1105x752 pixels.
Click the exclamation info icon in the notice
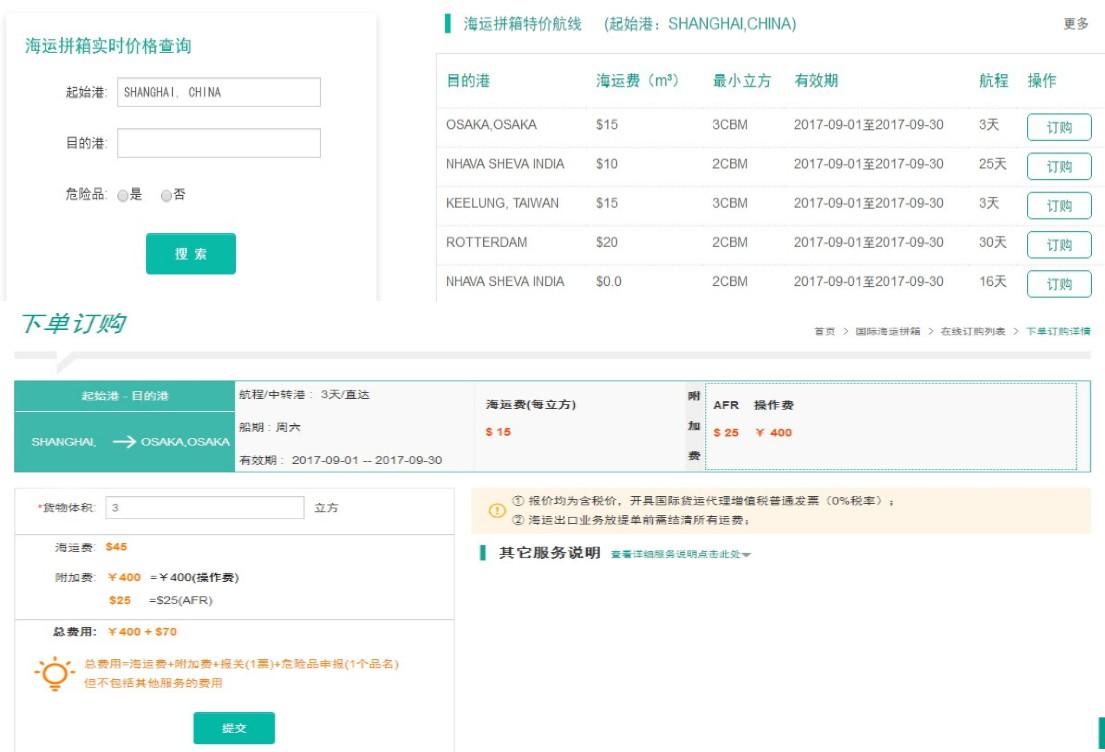497,510
